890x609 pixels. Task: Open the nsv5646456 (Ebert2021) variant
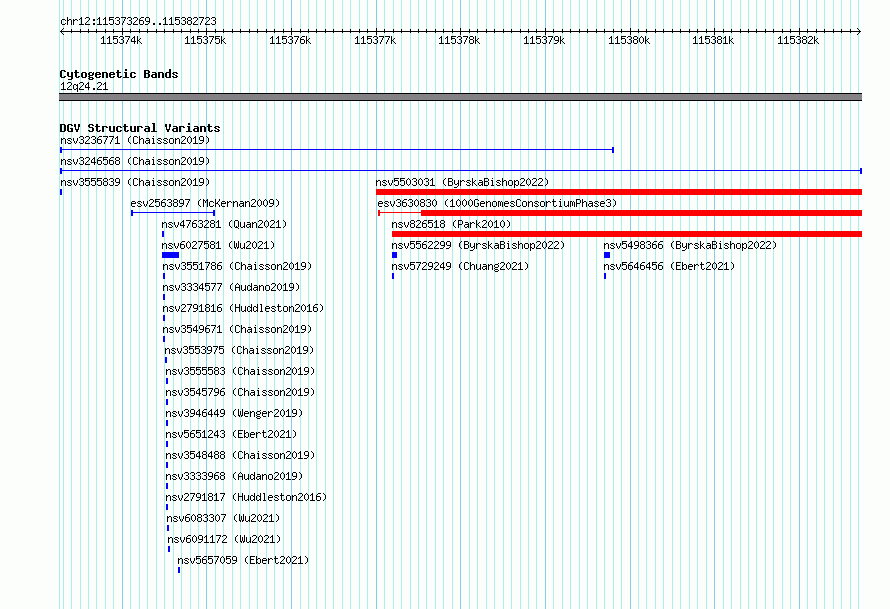pyautogui.click(x=669, y=266)
